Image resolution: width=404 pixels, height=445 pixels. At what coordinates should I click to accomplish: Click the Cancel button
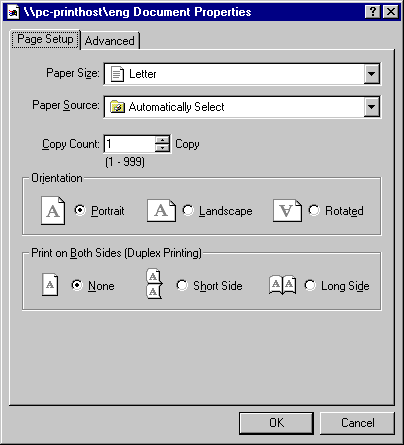click(x=357, y=423)
